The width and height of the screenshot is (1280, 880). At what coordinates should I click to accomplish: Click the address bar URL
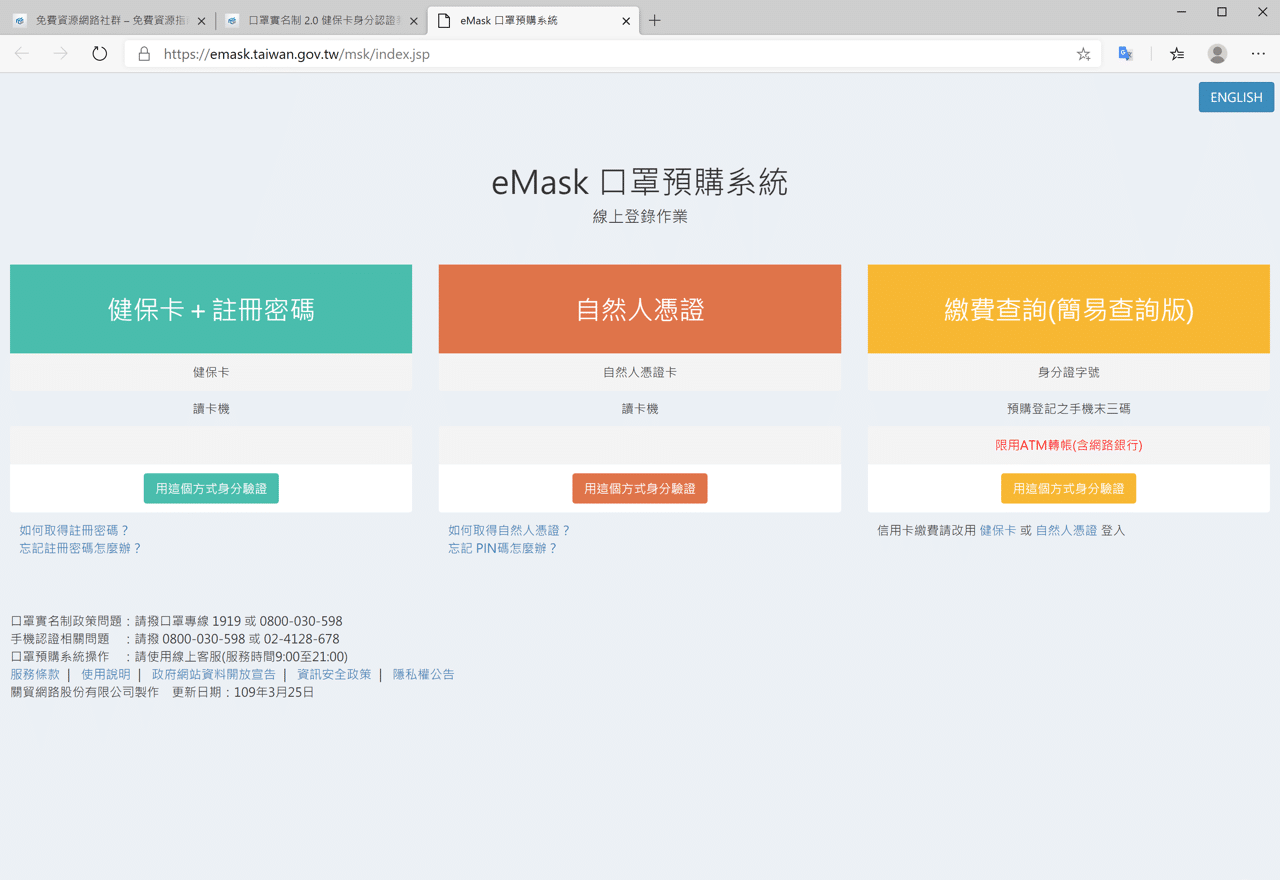tap(296, 54)
